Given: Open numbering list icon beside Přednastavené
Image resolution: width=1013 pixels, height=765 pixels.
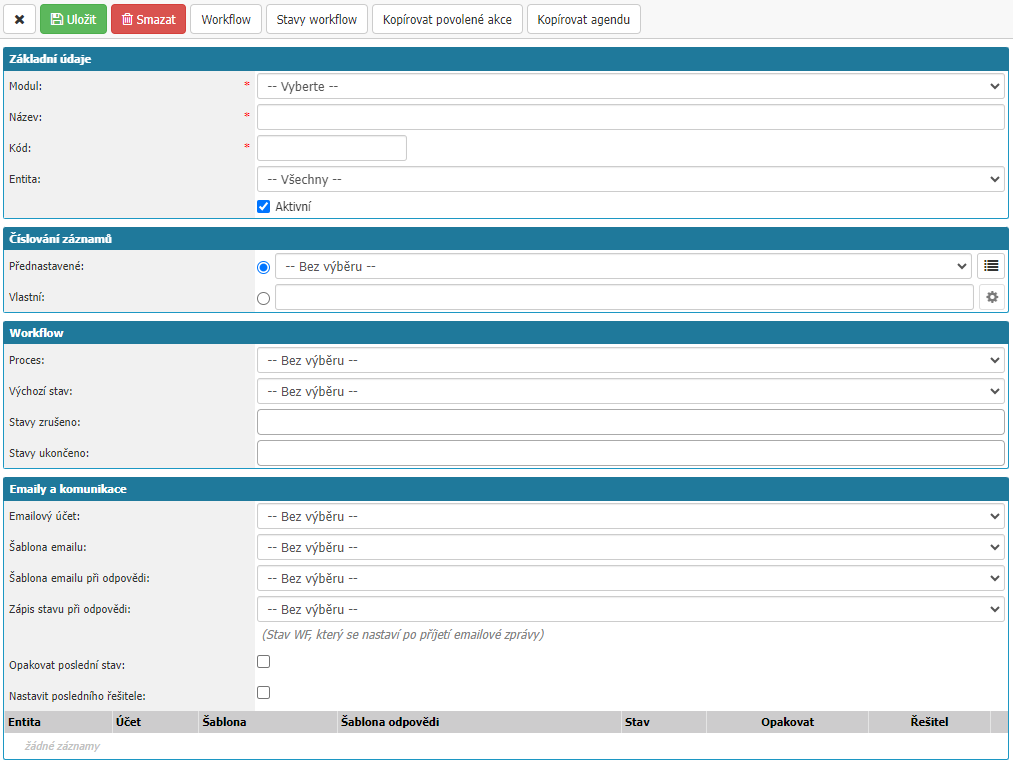Looking at the screenshot, I should [992, 266].
